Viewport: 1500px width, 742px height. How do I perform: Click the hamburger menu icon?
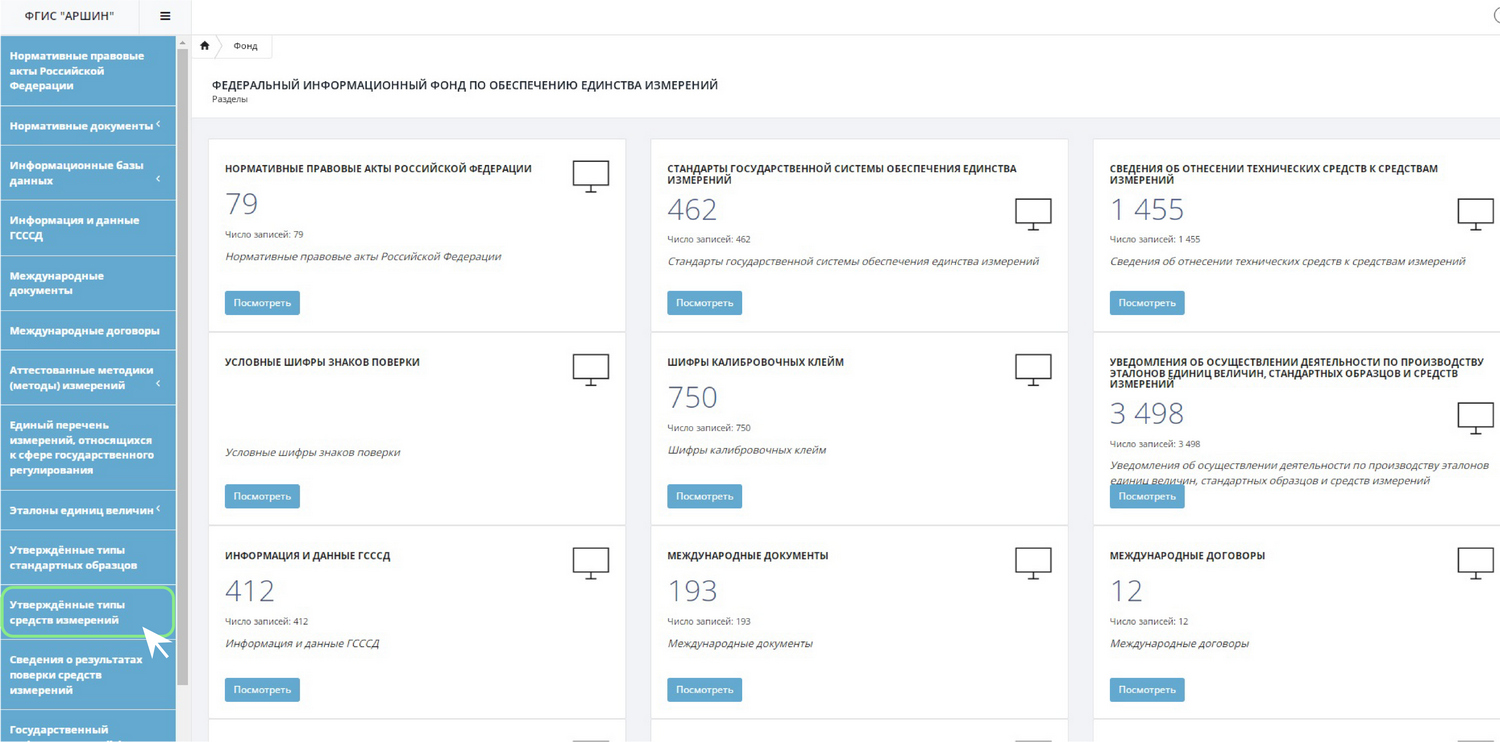pos(165,16)
